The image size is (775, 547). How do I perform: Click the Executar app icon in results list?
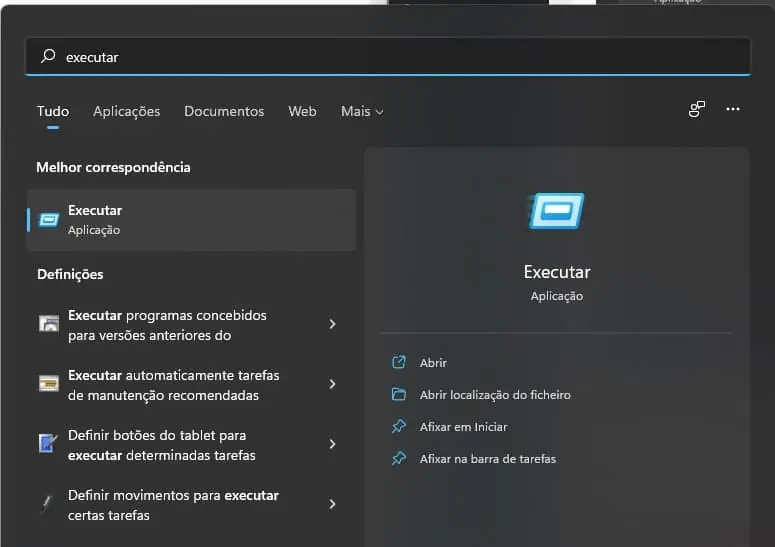(x=48, y=220)
